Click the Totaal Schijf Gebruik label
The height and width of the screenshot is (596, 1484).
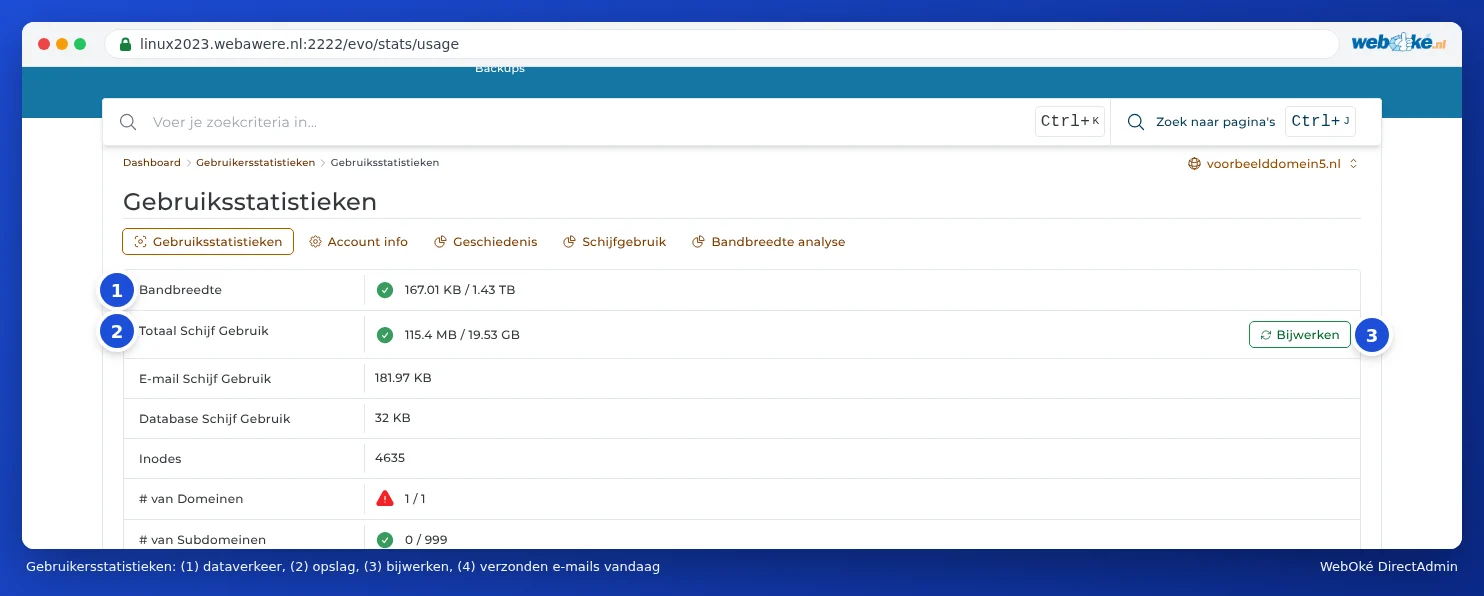pos(204,331)
